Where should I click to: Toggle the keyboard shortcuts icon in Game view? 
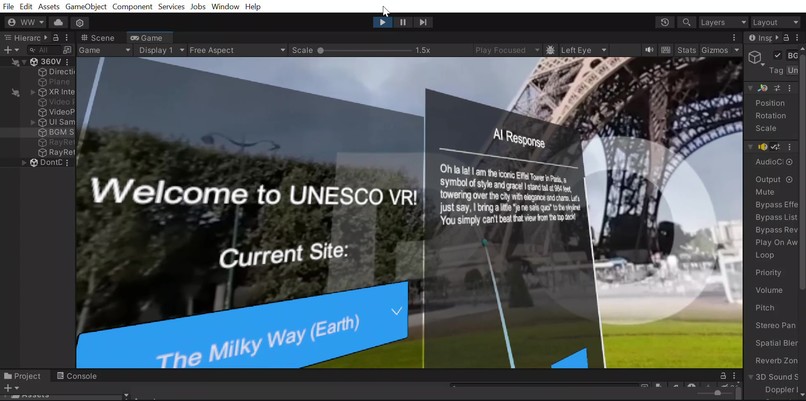coord(666,50)
